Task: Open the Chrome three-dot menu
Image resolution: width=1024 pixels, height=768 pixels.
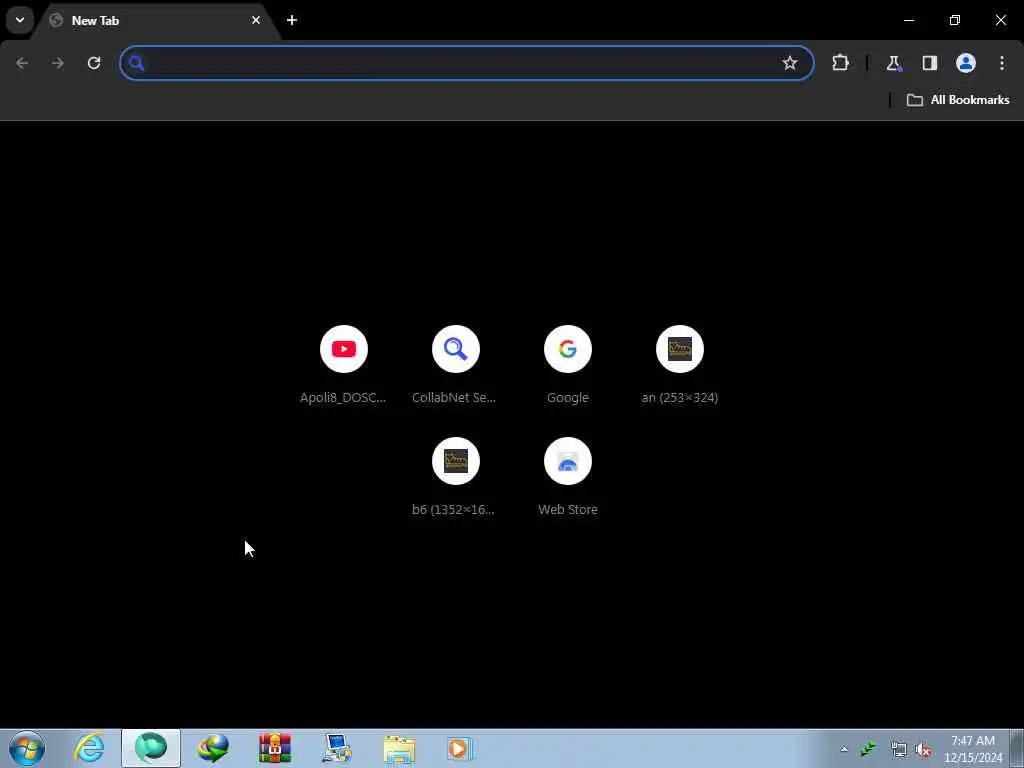Action: click(x=1002, y=63)
